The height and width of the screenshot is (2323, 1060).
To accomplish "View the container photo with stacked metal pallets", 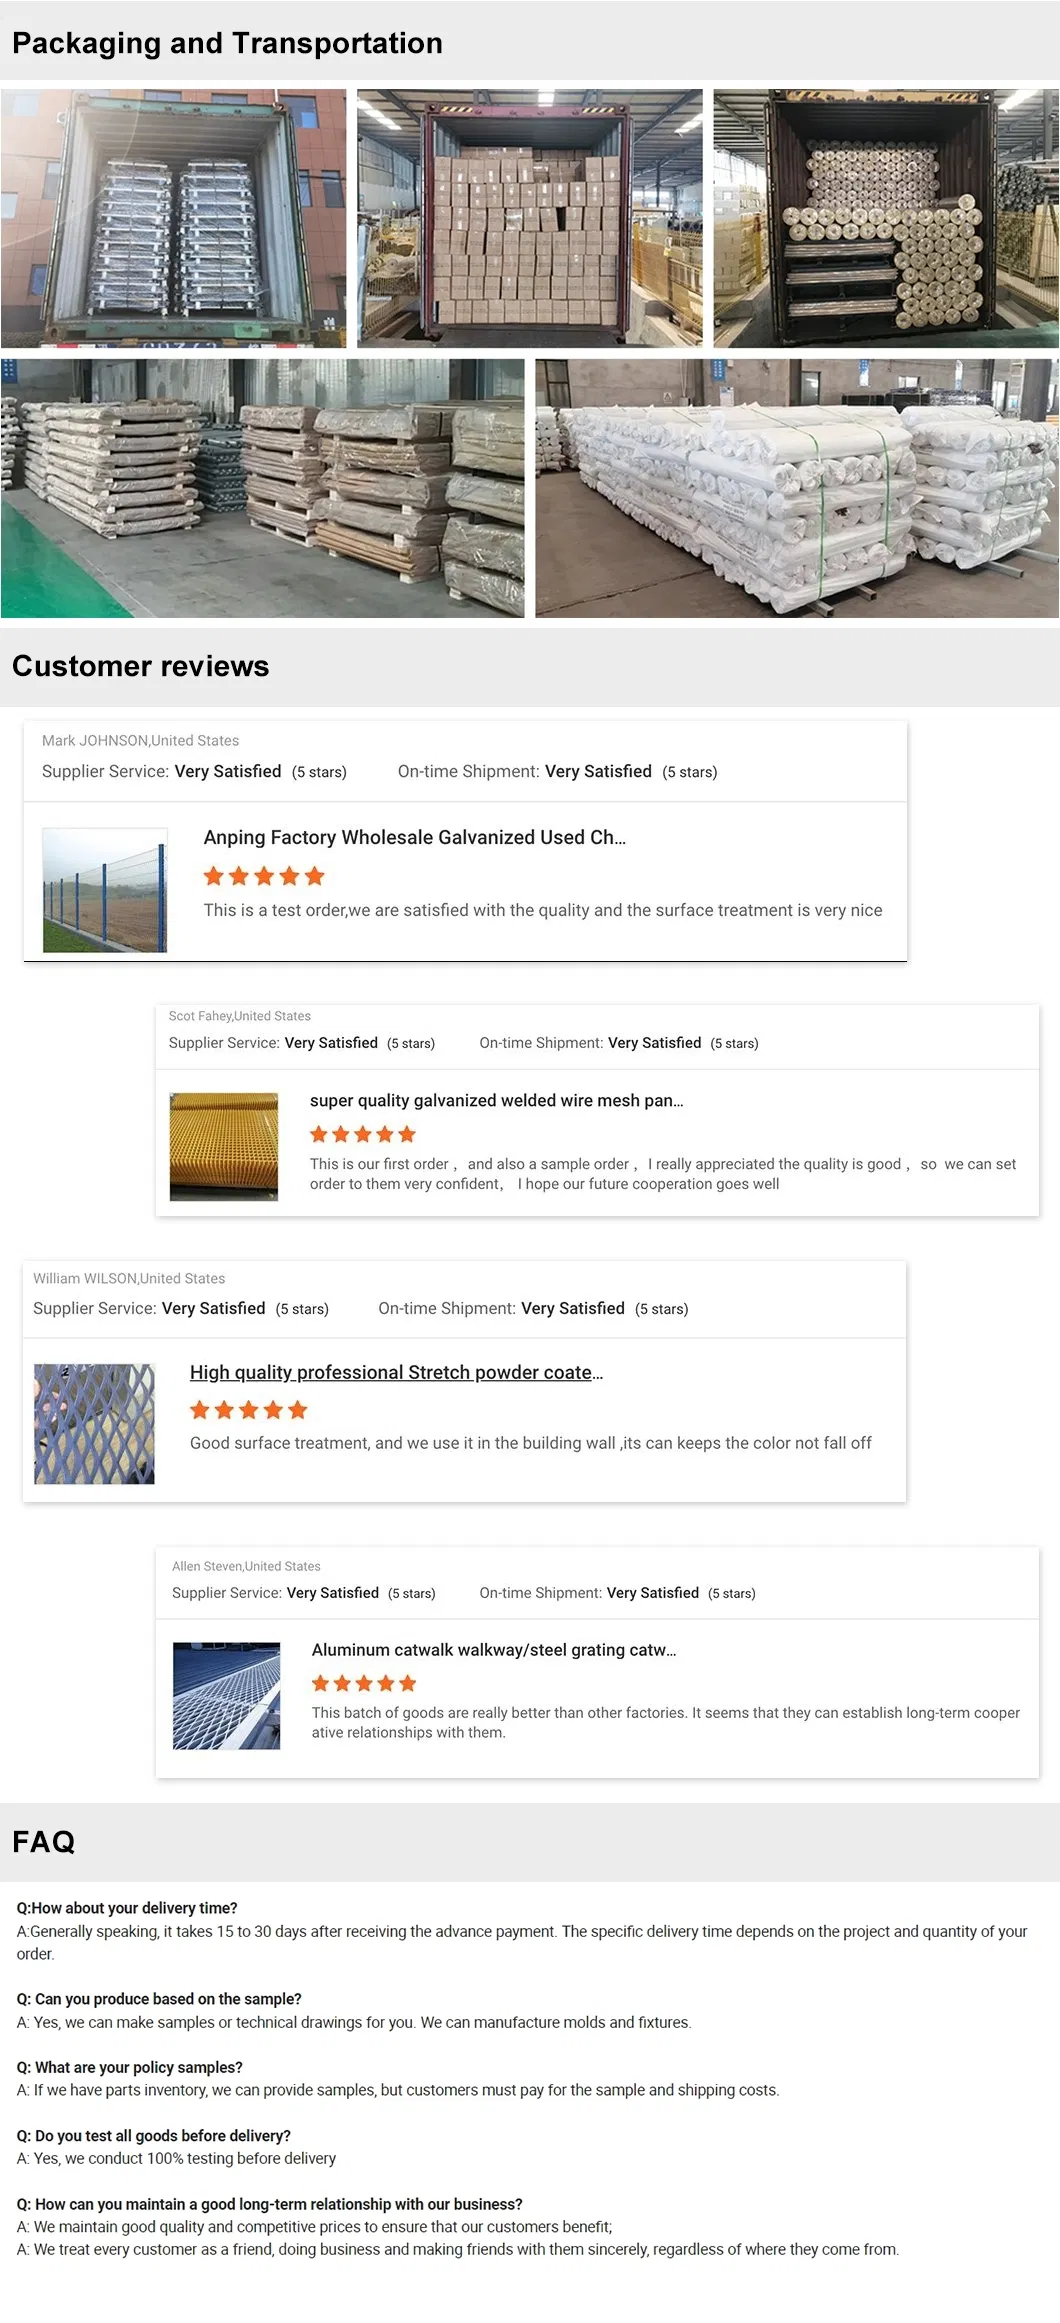I will 174,218.
